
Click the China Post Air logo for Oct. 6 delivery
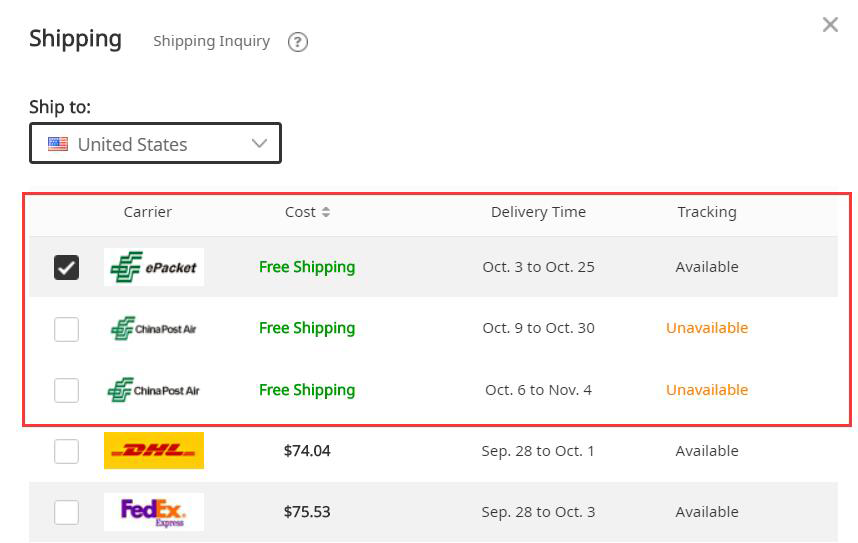coord(154,390)
